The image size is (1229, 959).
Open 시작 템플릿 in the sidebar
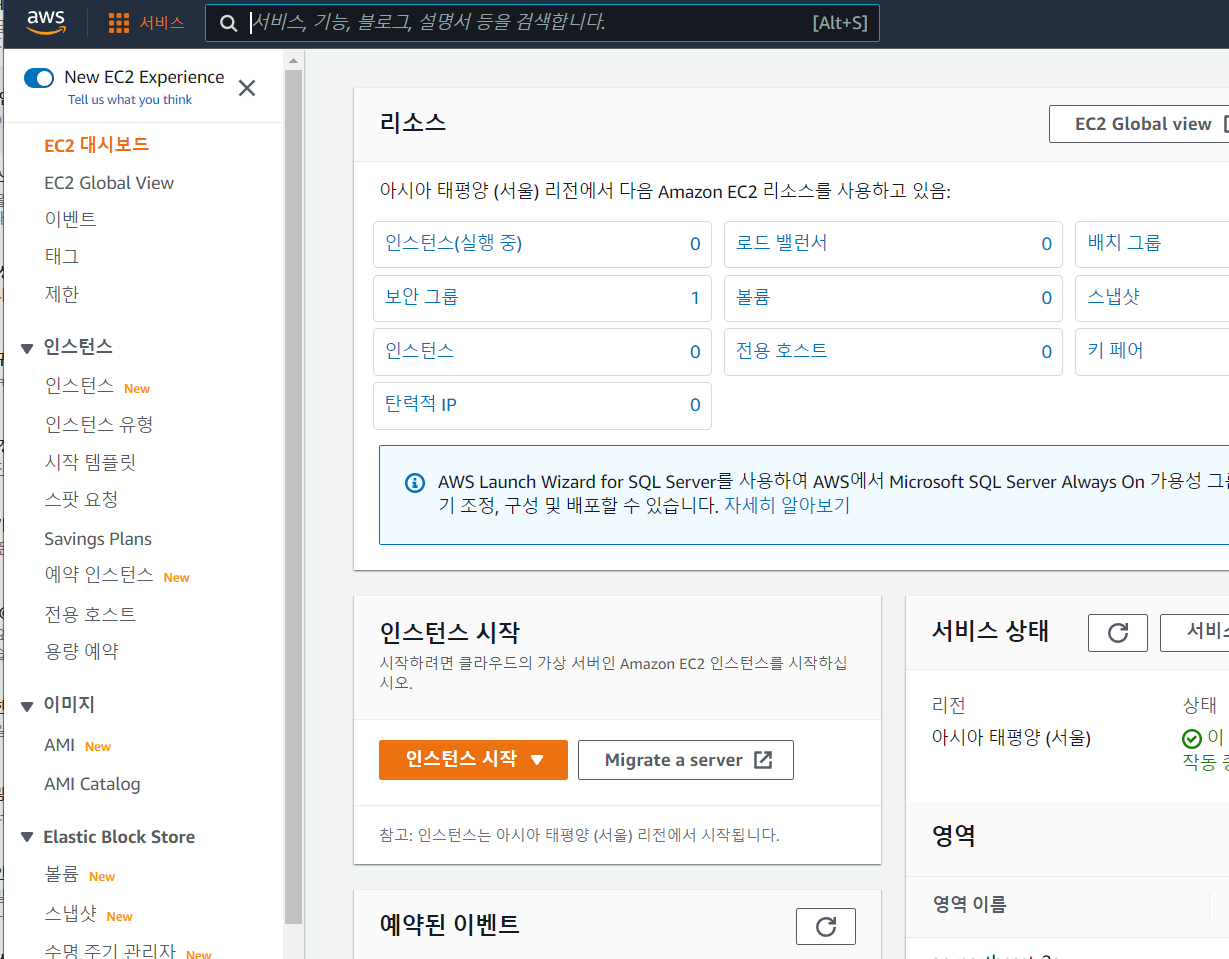click(89, 462)
